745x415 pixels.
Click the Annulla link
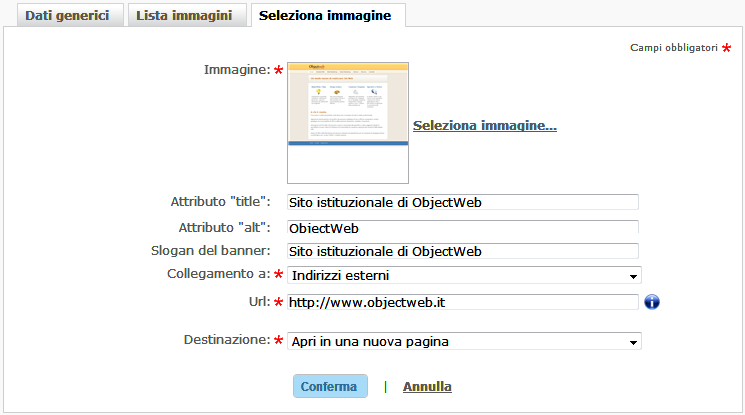pos(427,386)
